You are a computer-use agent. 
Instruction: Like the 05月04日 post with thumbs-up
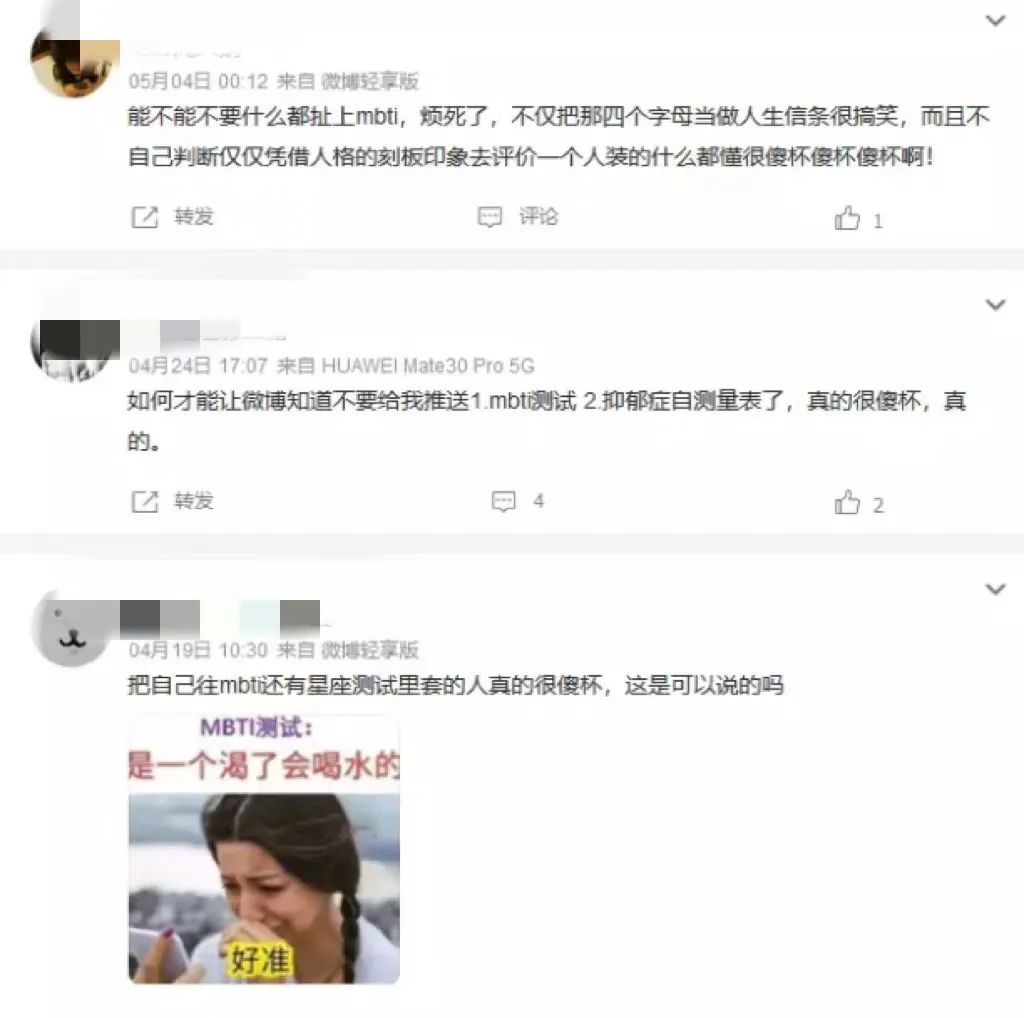tap(847, 218)
